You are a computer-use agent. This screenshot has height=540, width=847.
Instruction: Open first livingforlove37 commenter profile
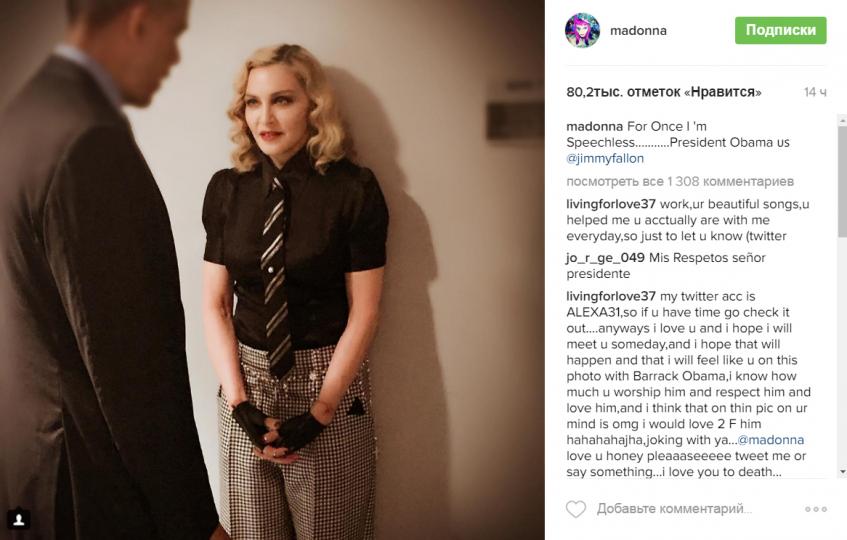click(611, 204)
